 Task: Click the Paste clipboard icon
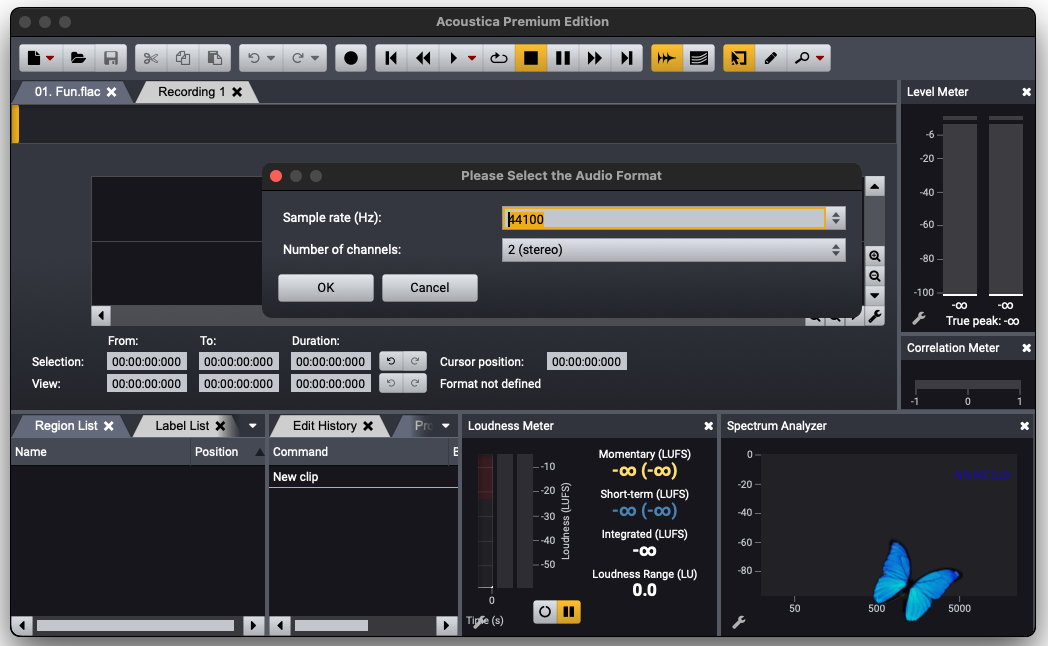(x=215, y=58)
